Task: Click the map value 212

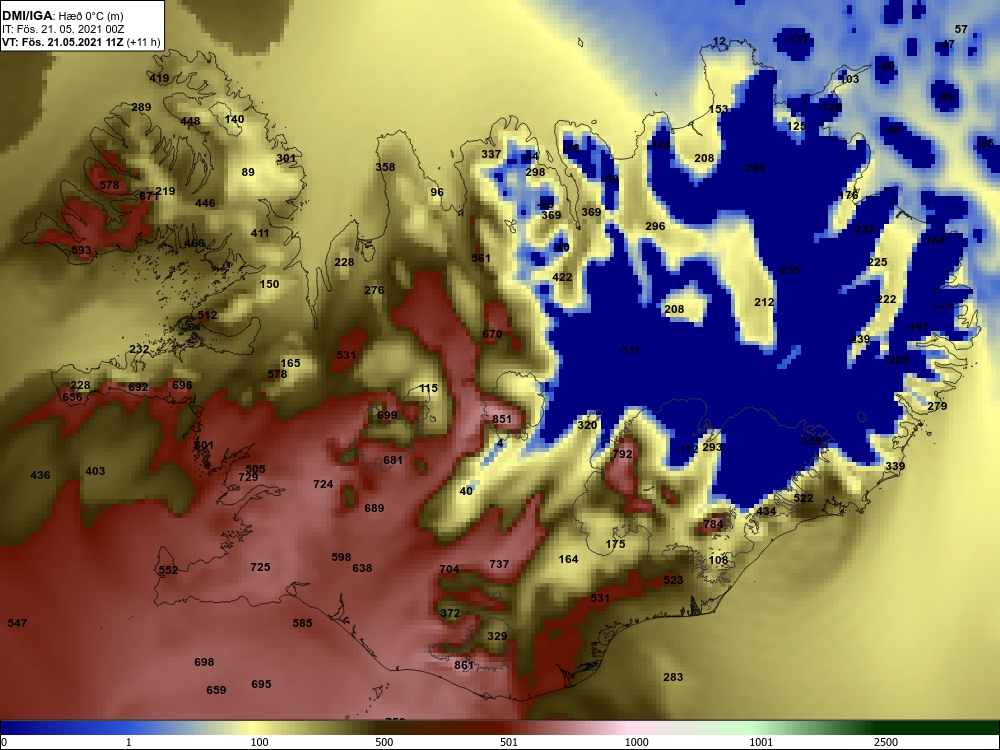Action: [x=764, y=302]
